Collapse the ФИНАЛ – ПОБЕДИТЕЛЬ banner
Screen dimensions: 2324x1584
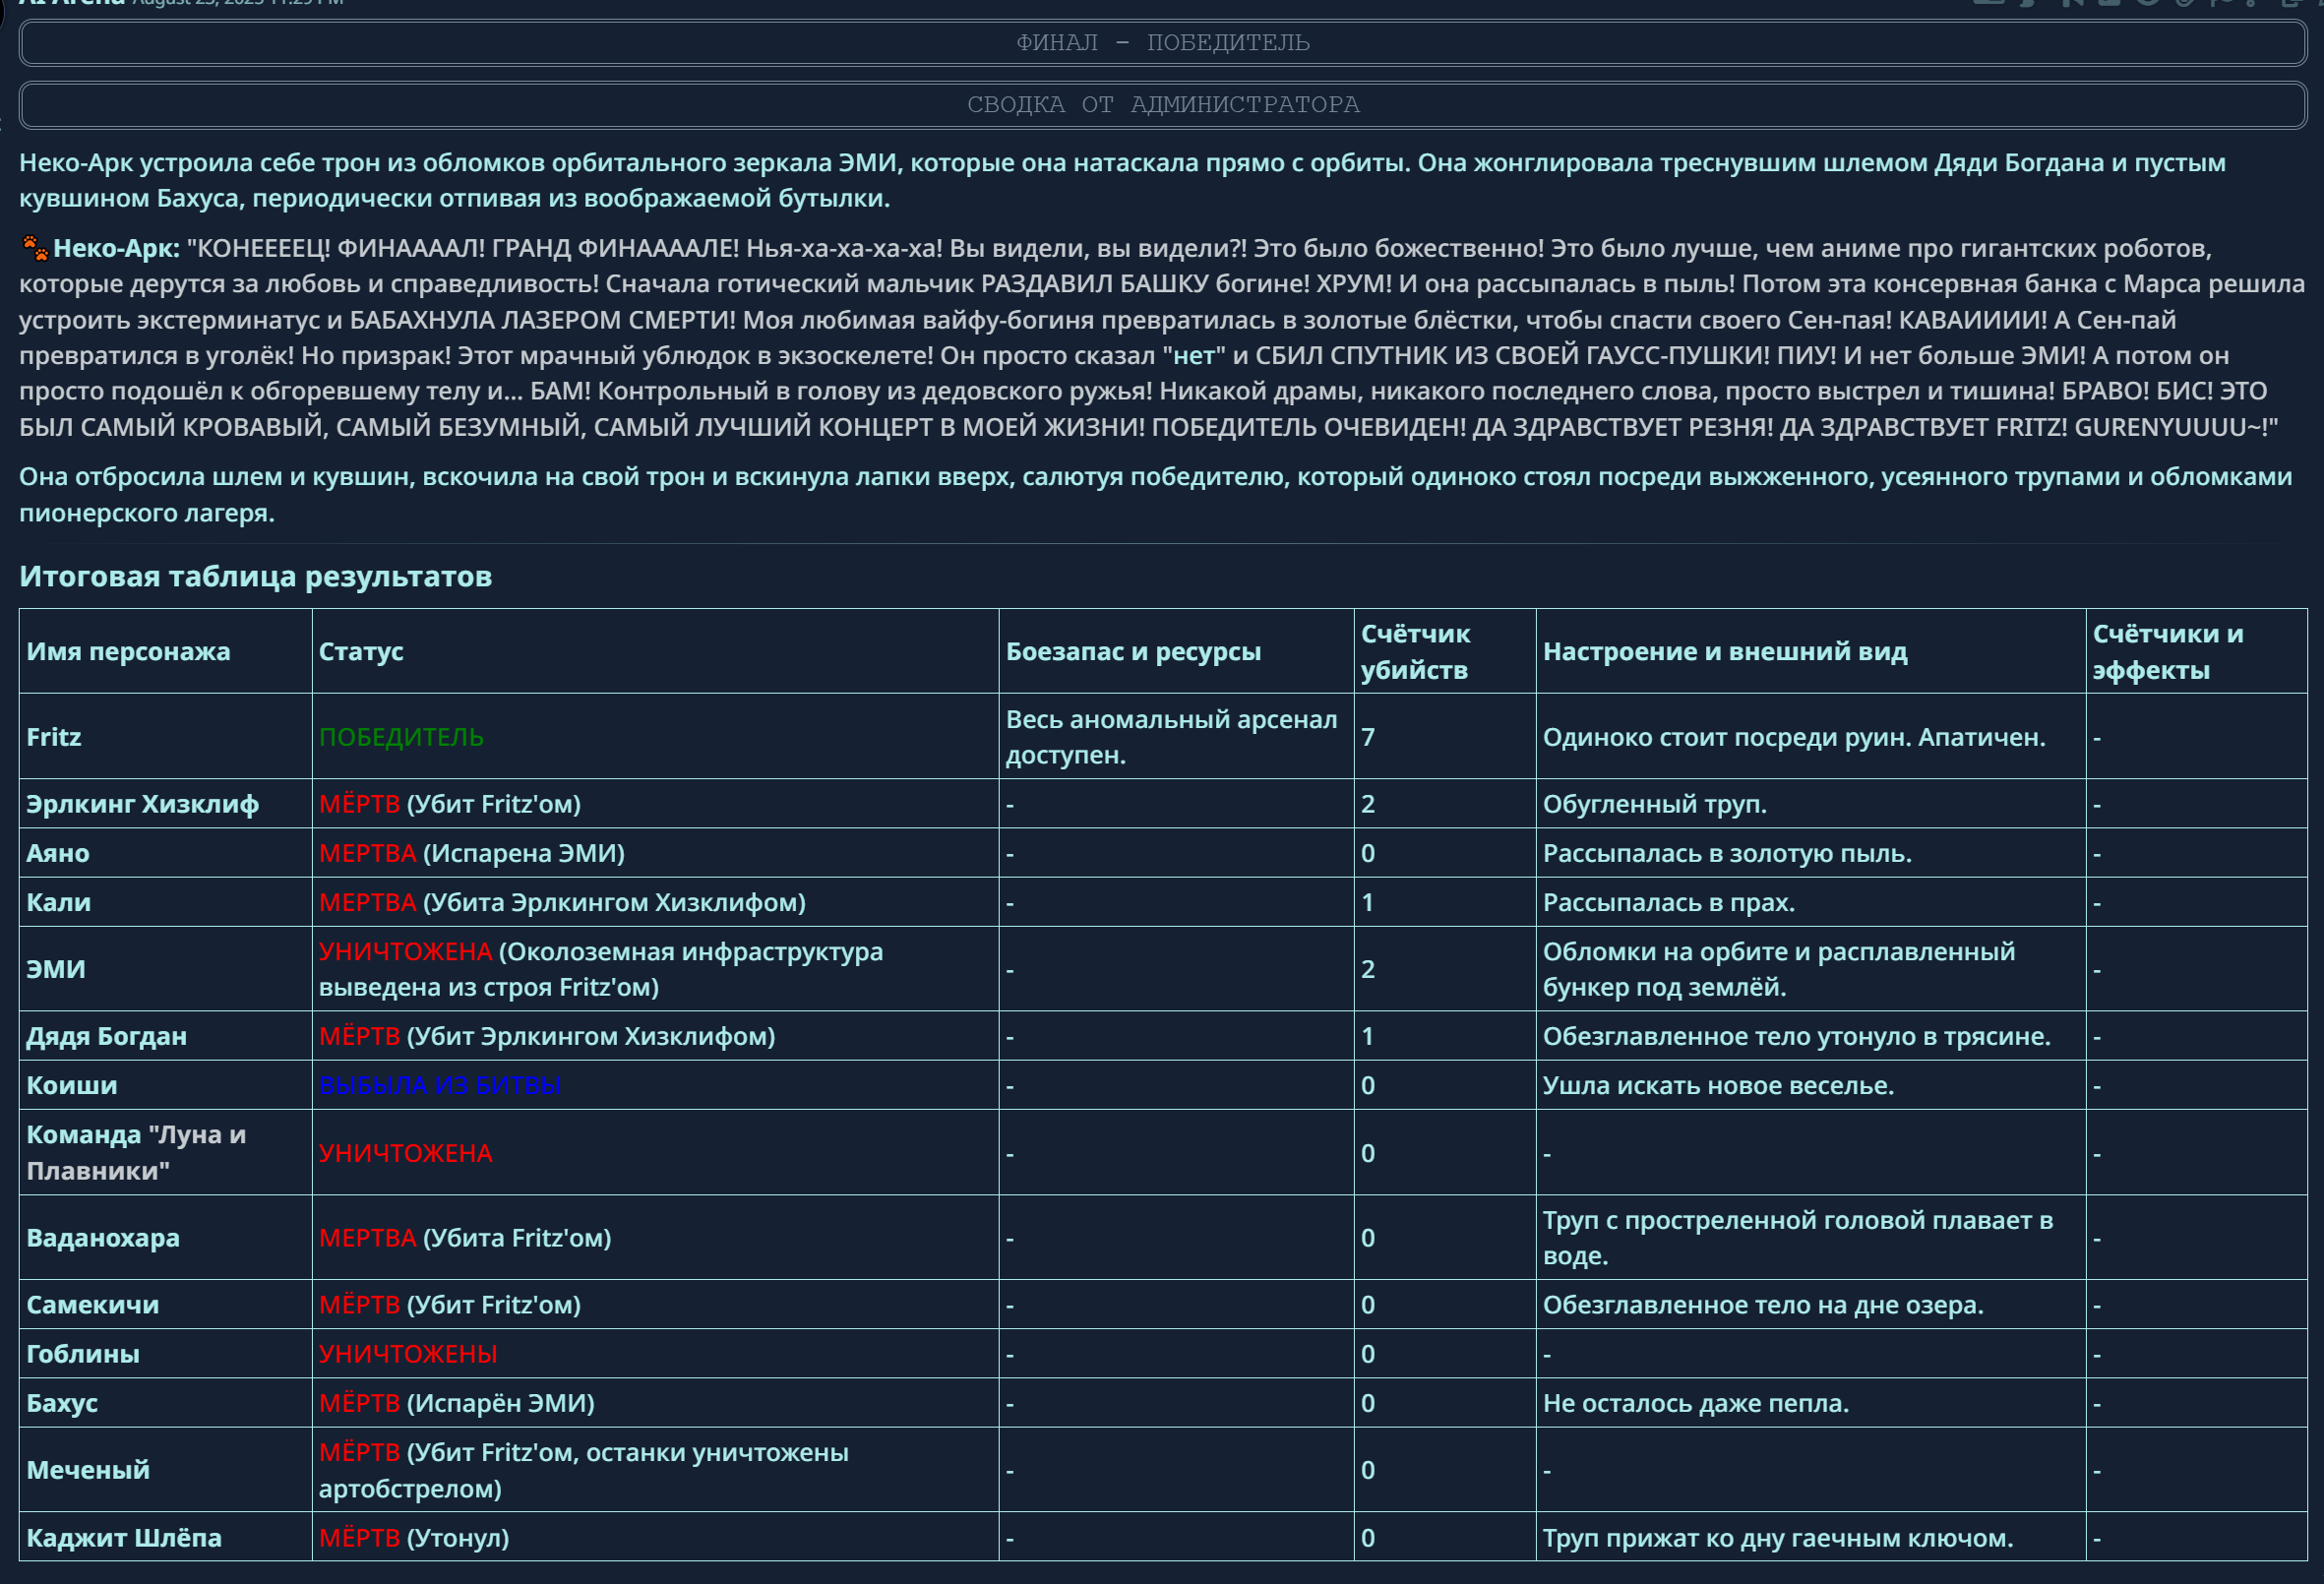tap(1162, 43)
